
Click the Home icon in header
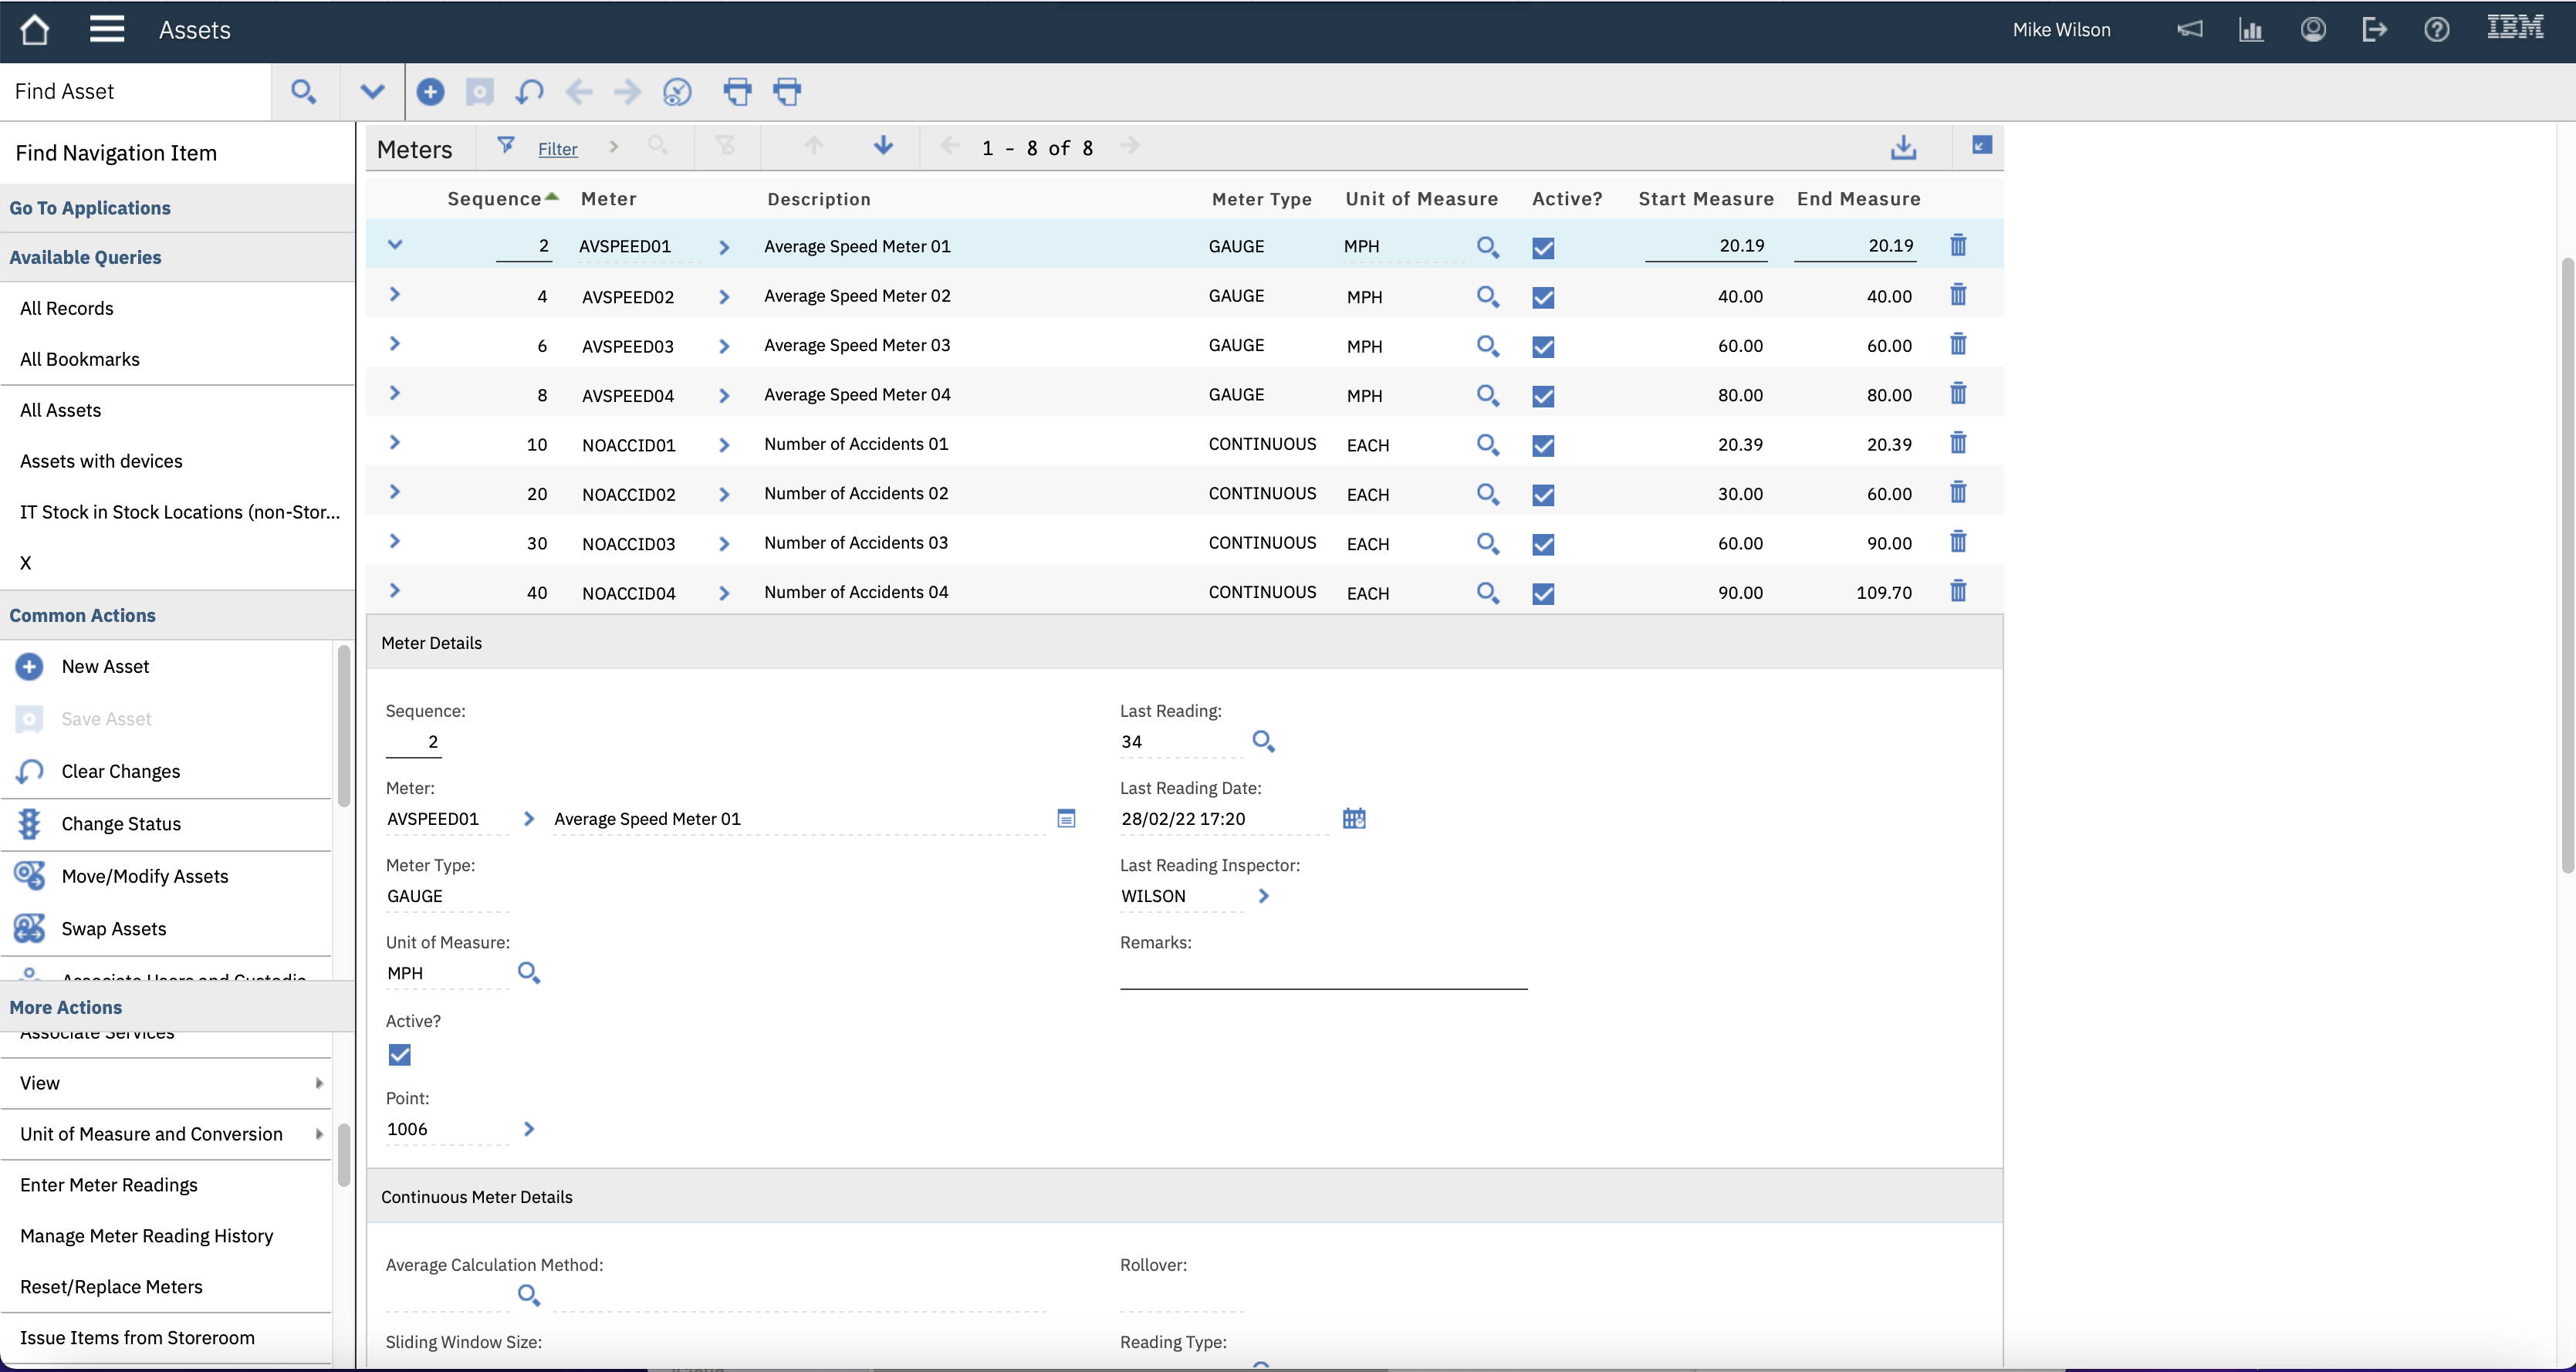tap(35, 29)
